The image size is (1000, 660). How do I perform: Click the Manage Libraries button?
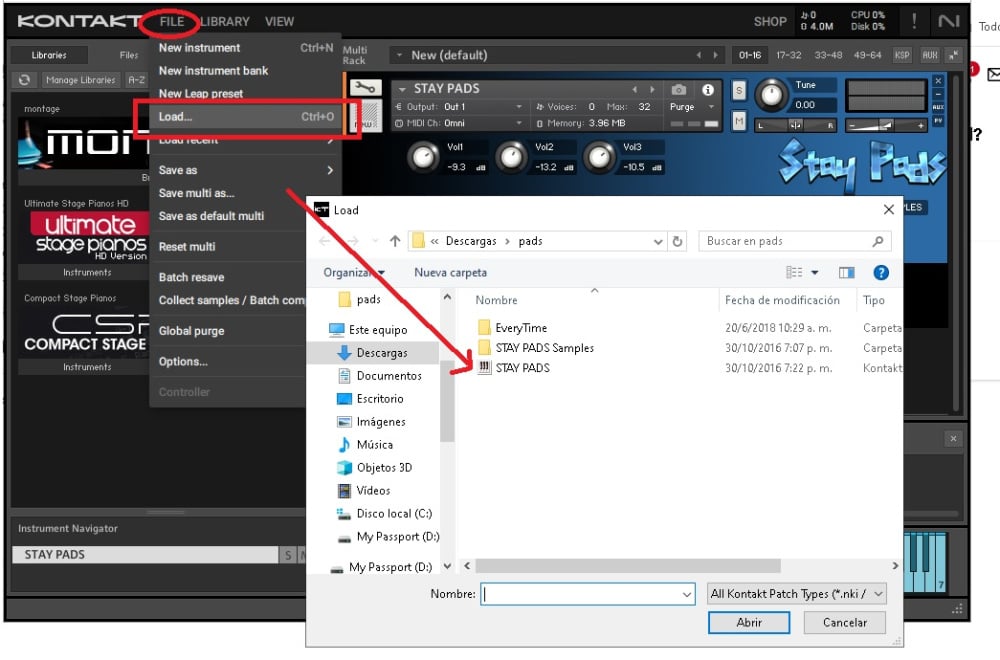(x=80, y=80)
